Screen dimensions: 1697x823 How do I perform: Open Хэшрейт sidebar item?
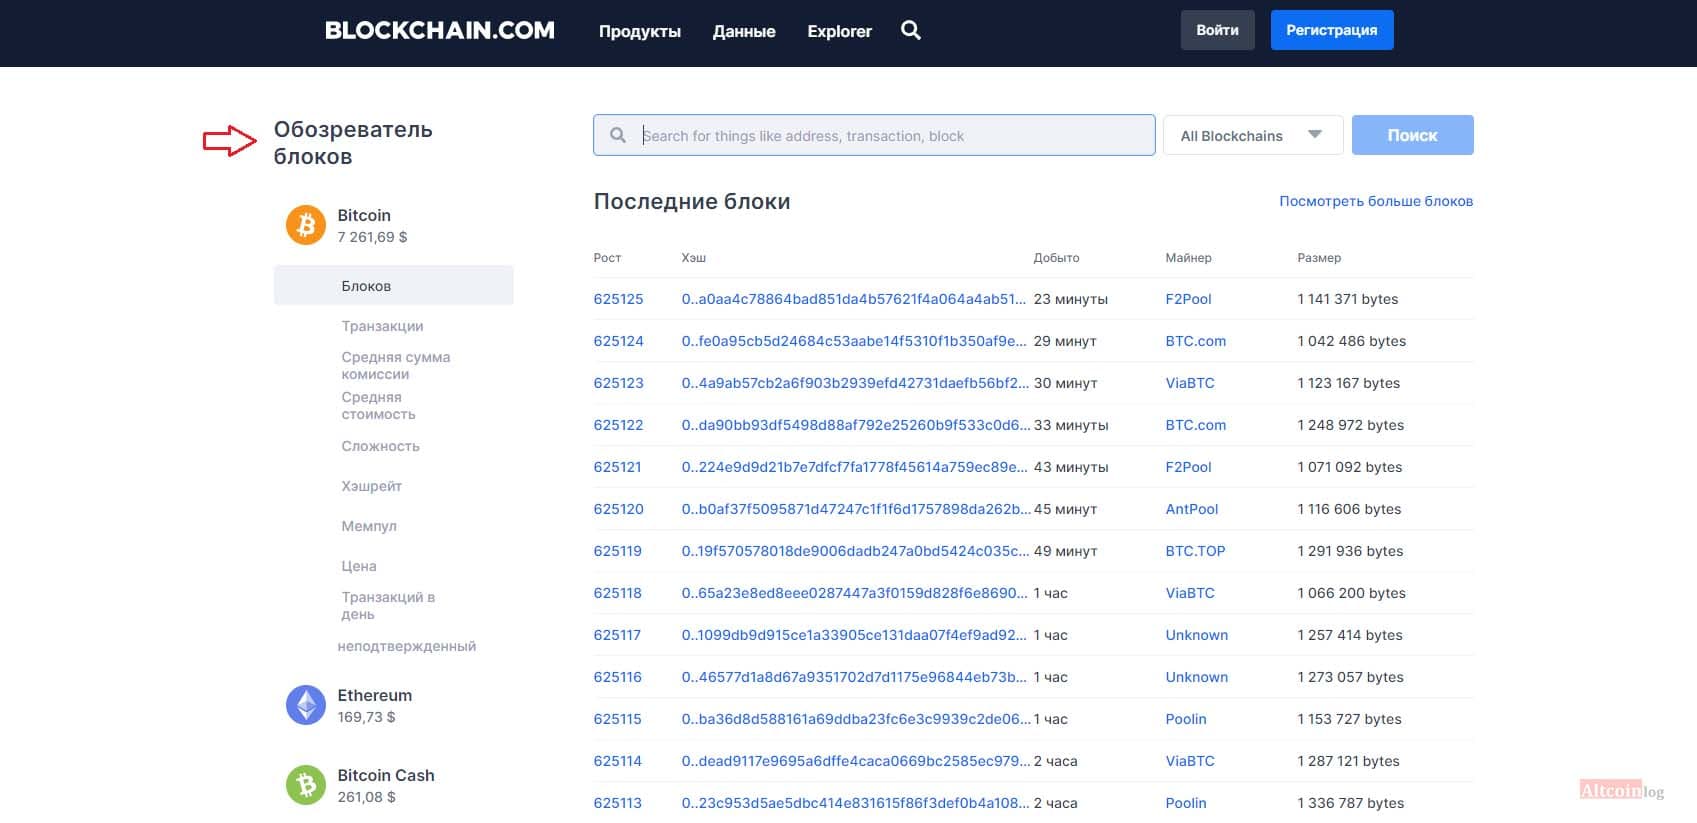tap(371, 486)
